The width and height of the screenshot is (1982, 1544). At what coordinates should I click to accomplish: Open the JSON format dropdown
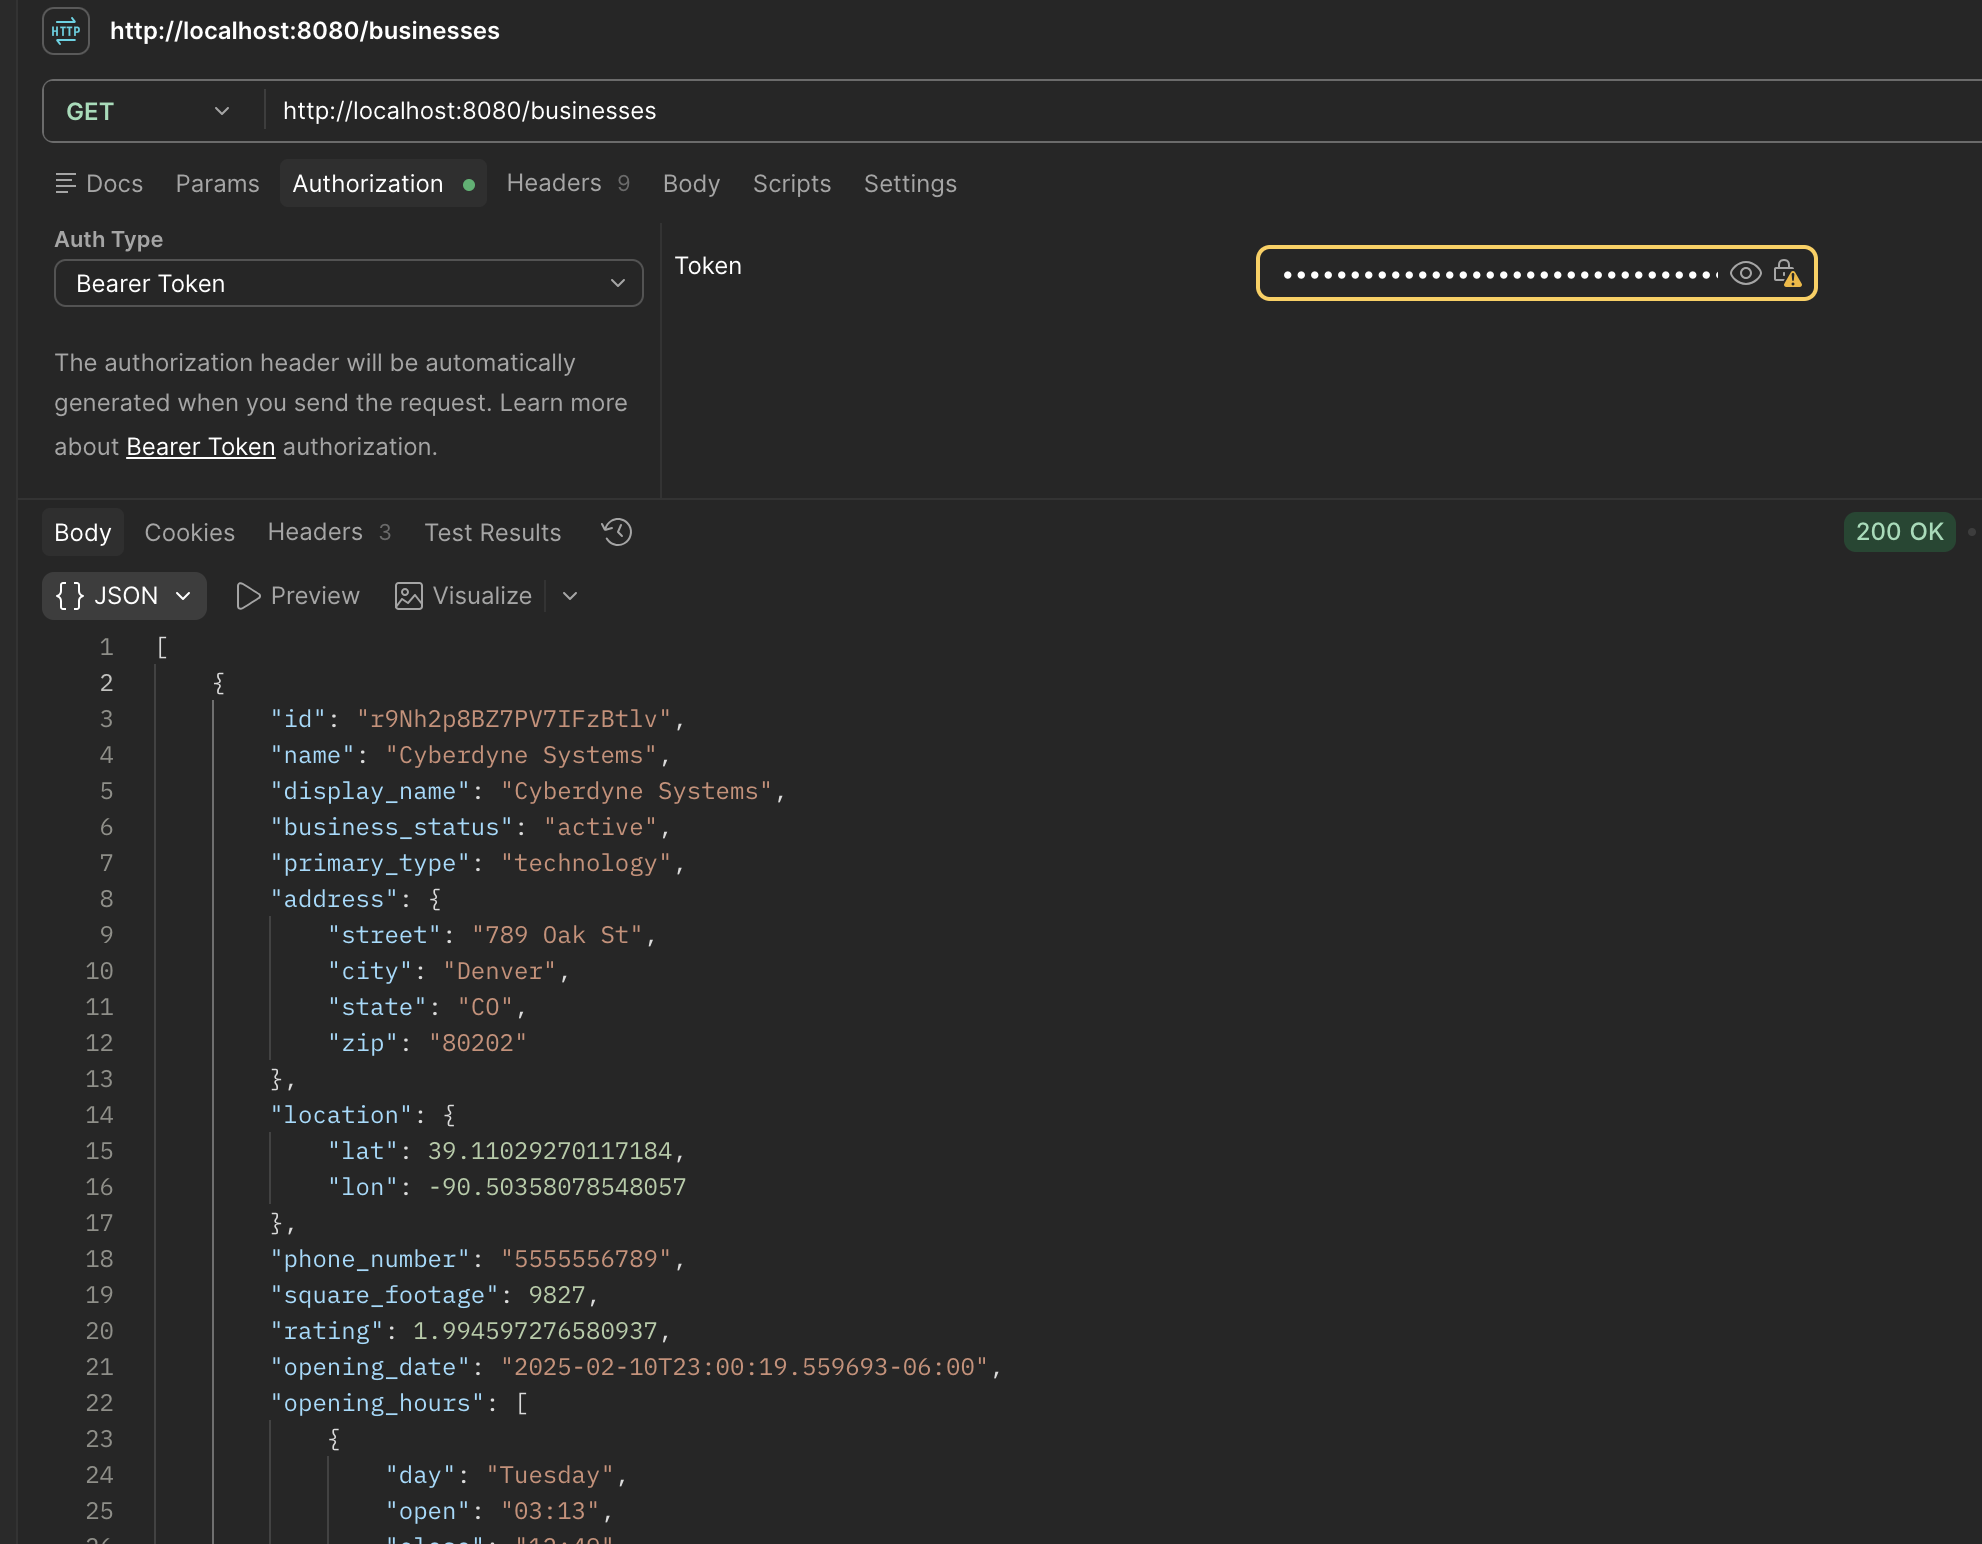(124, 596)
